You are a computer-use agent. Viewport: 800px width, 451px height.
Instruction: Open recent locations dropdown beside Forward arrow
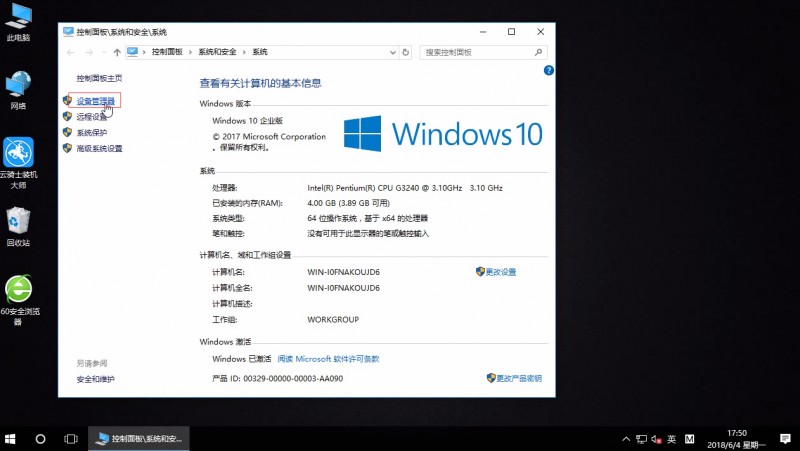104,52
